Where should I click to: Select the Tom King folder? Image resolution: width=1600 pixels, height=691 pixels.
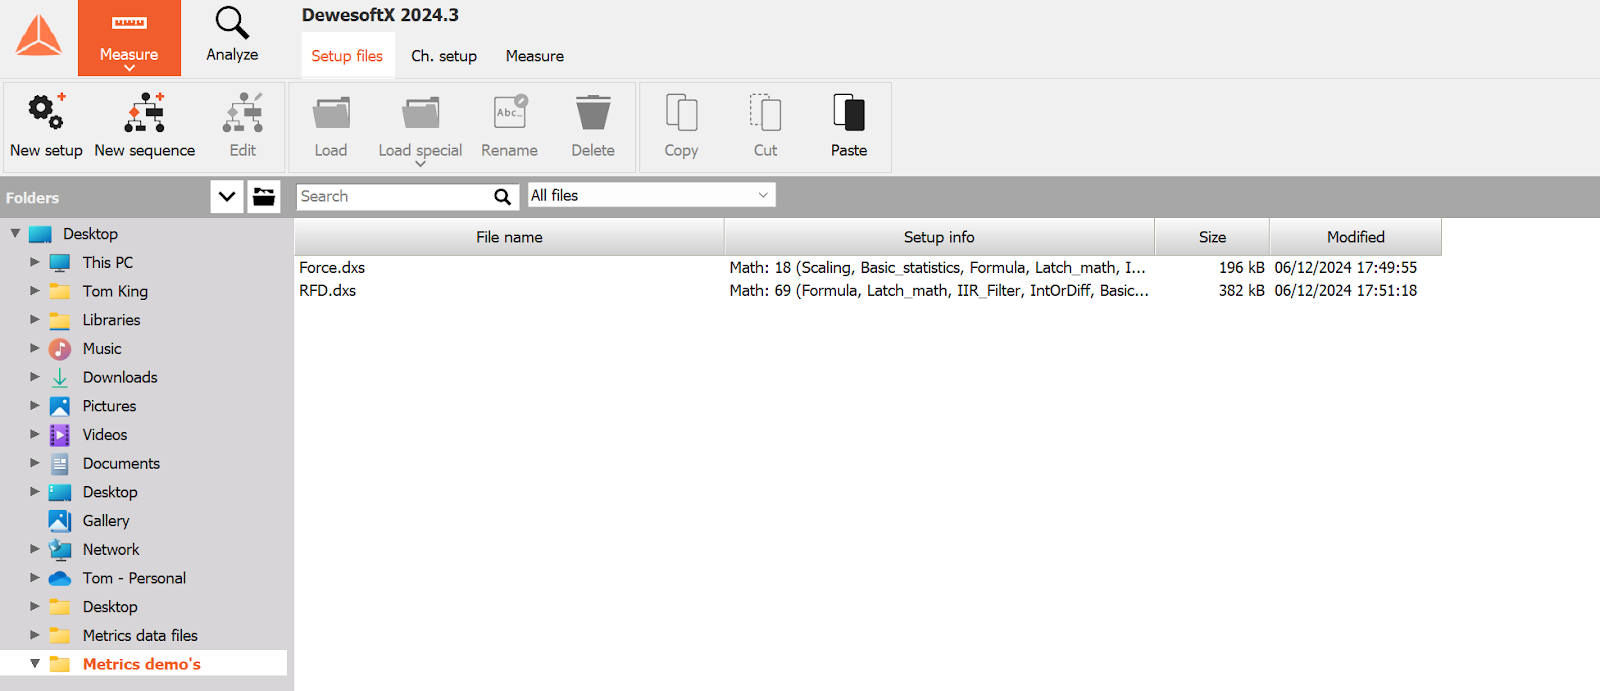pos(115,291)
